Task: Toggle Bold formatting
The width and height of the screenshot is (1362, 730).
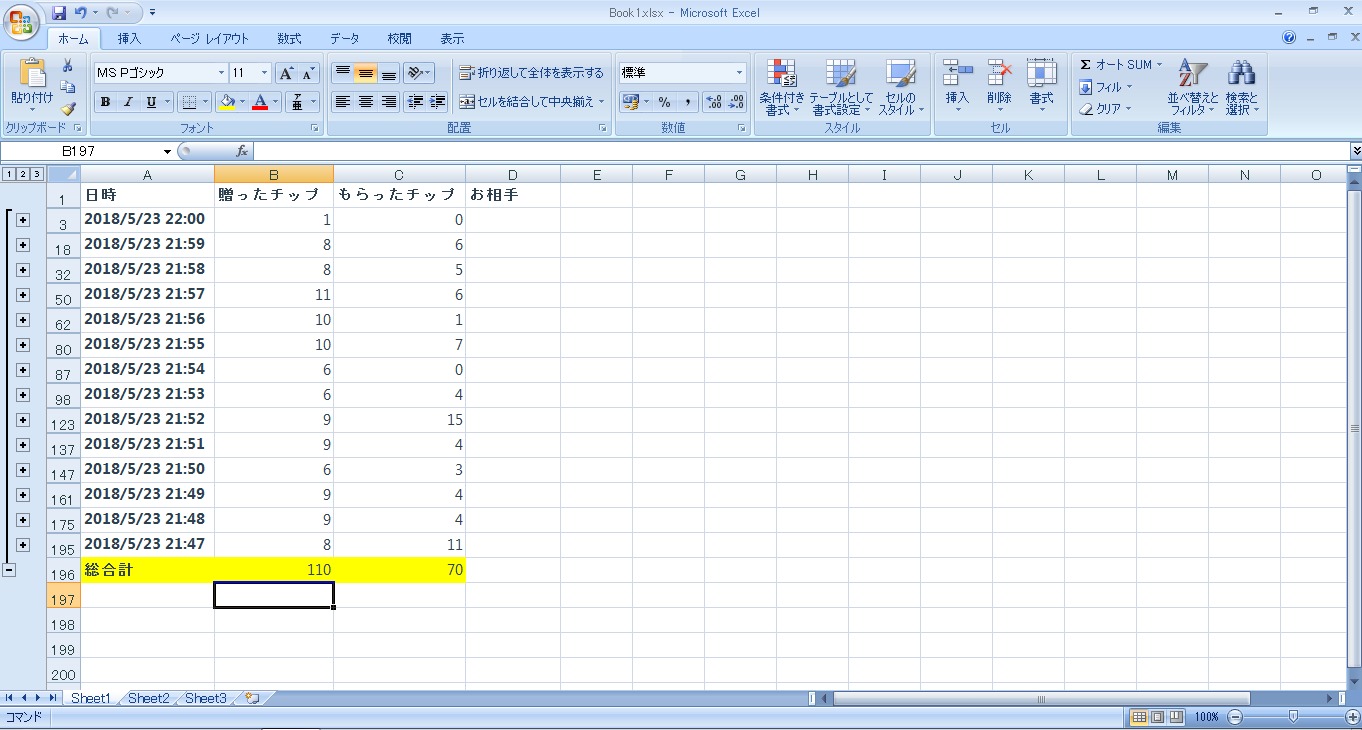Action: [105, 102]
